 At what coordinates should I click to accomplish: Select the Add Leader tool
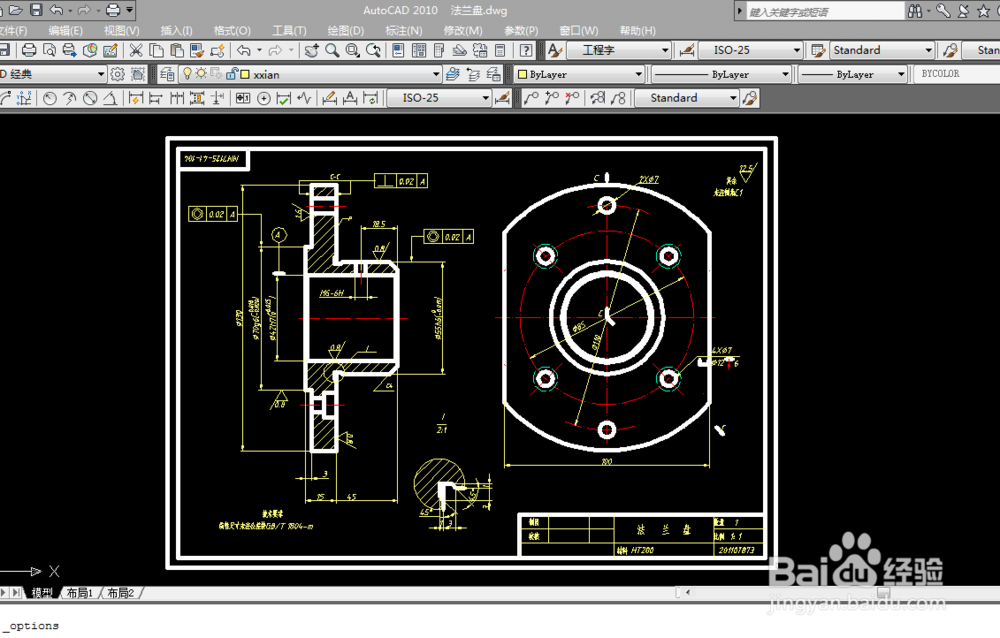click(552, 98)
